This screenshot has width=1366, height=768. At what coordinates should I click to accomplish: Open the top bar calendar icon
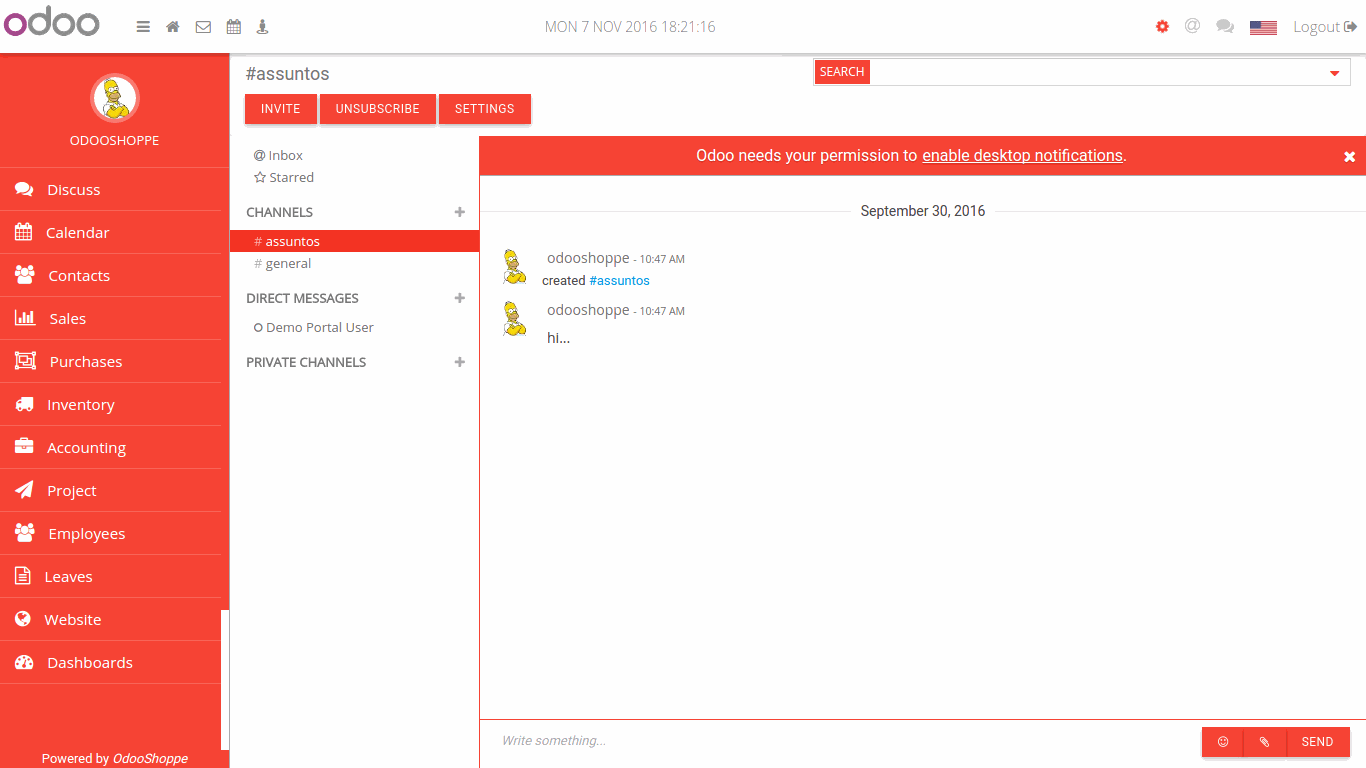pyautogui.click(x=233, y=27)
